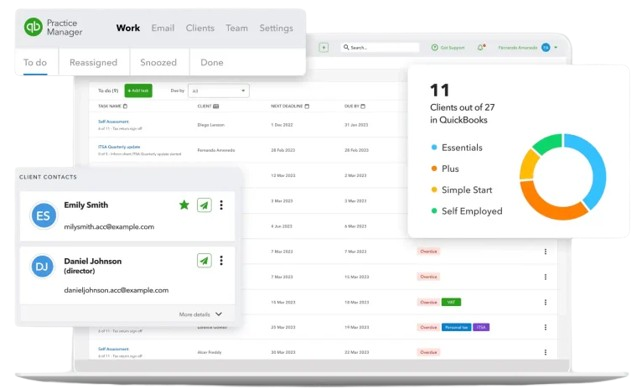Click the magnifier icon in search box
This screenshot has height=389, width=642.
[x=346, y=47]
